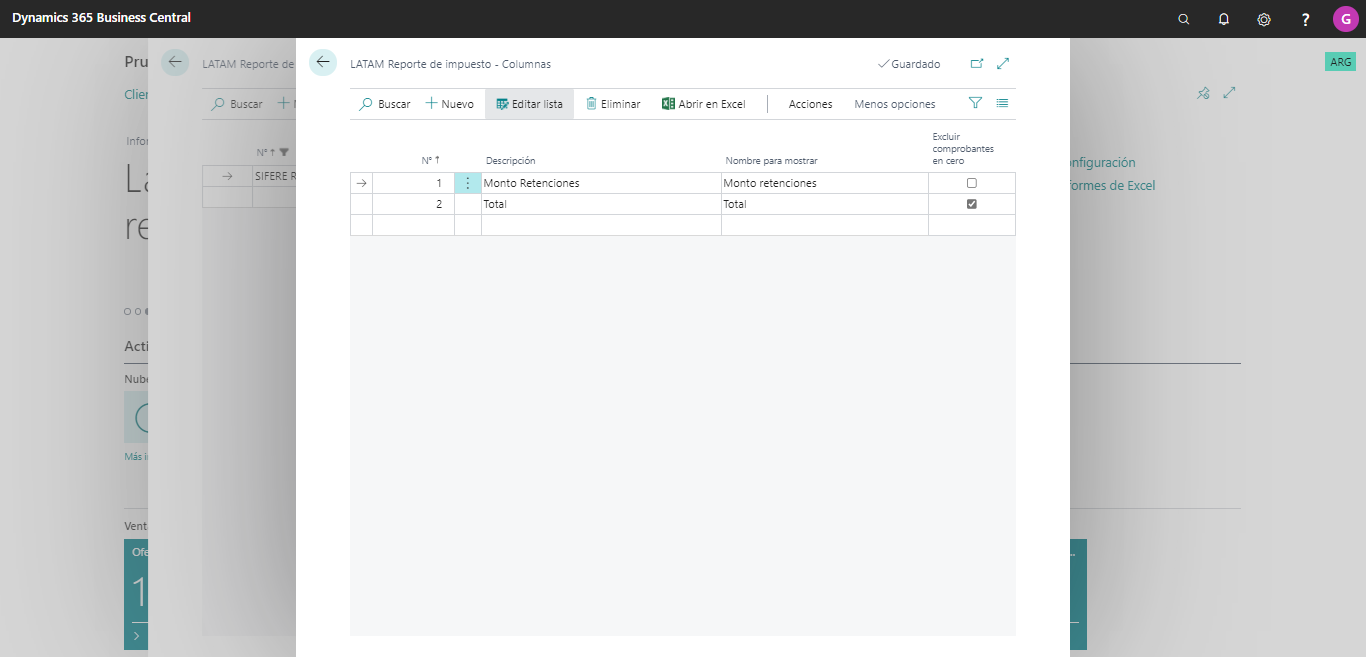Image resolution: width=1366 pixels, height=657 pixels.
Task: Click Nuevo to add a column
Action: click(x=450, y=104)
